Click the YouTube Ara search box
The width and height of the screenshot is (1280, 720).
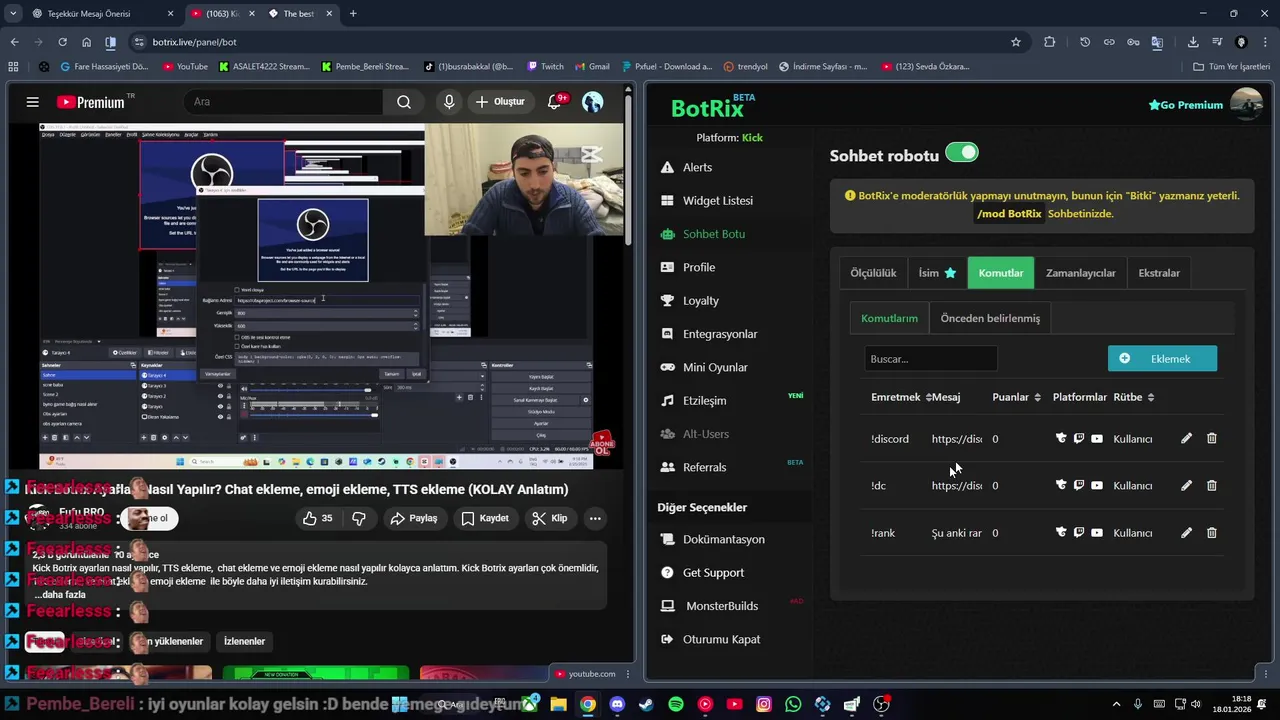coord(283,101)
